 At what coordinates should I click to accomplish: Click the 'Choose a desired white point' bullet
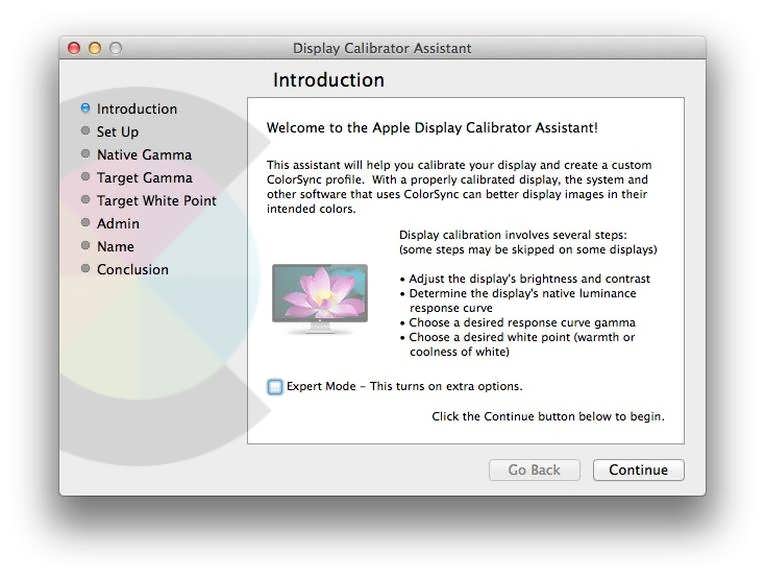coord(517,344)
